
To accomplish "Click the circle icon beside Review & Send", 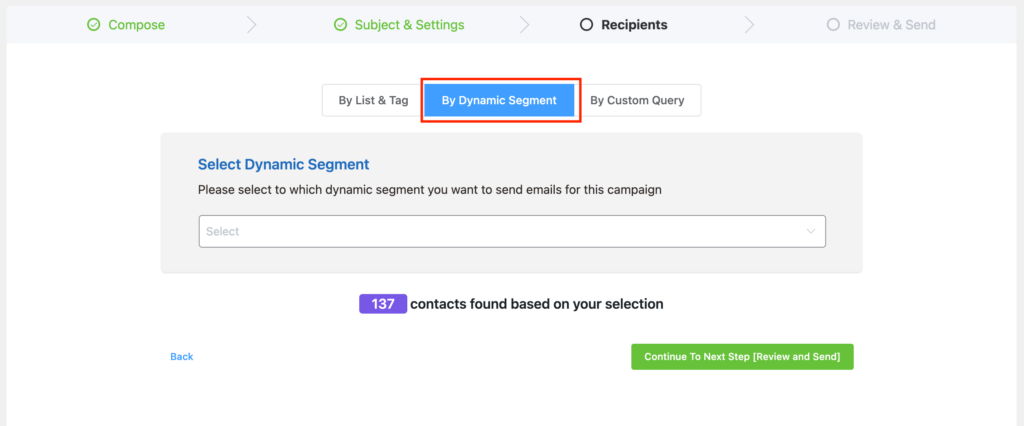I will (833, 25).
